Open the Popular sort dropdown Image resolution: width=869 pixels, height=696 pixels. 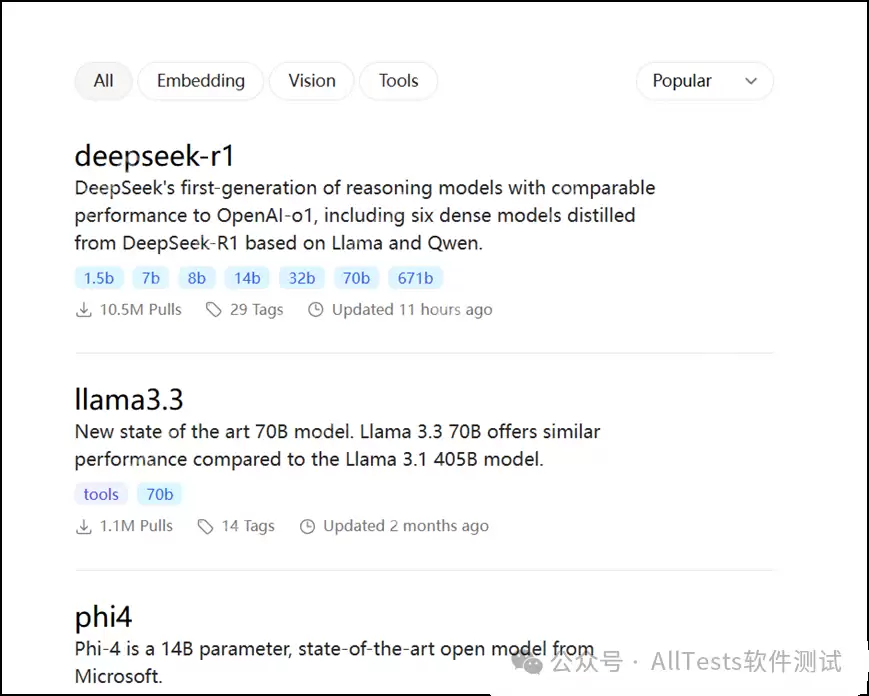click(704, 81)
